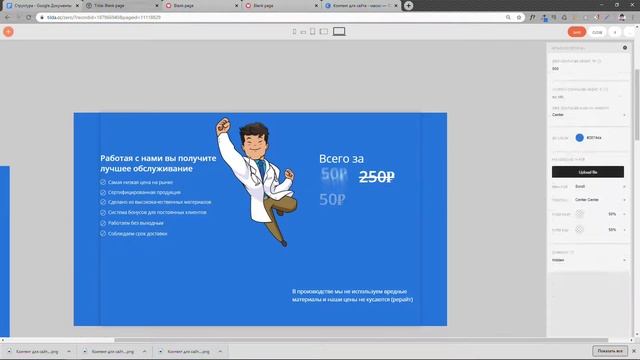
Task: Select the landscape tablet screen size icon
Action: pyautogui.click(x=324, y=31)
